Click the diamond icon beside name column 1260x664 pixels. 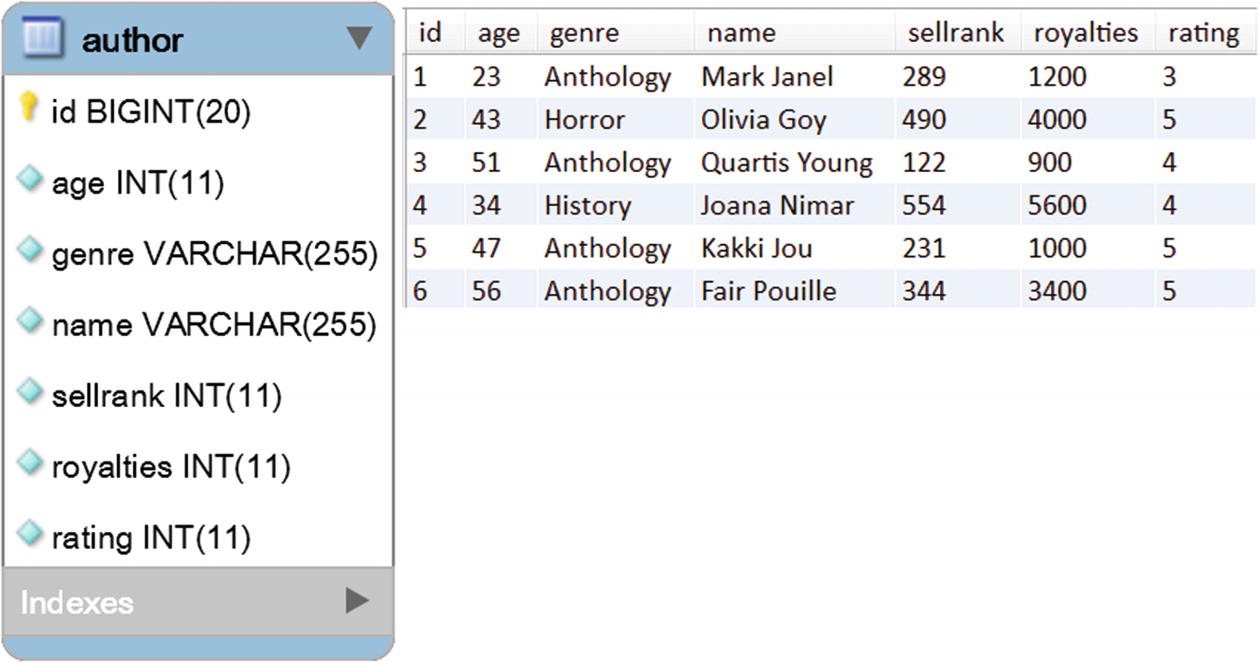point(31,321)
